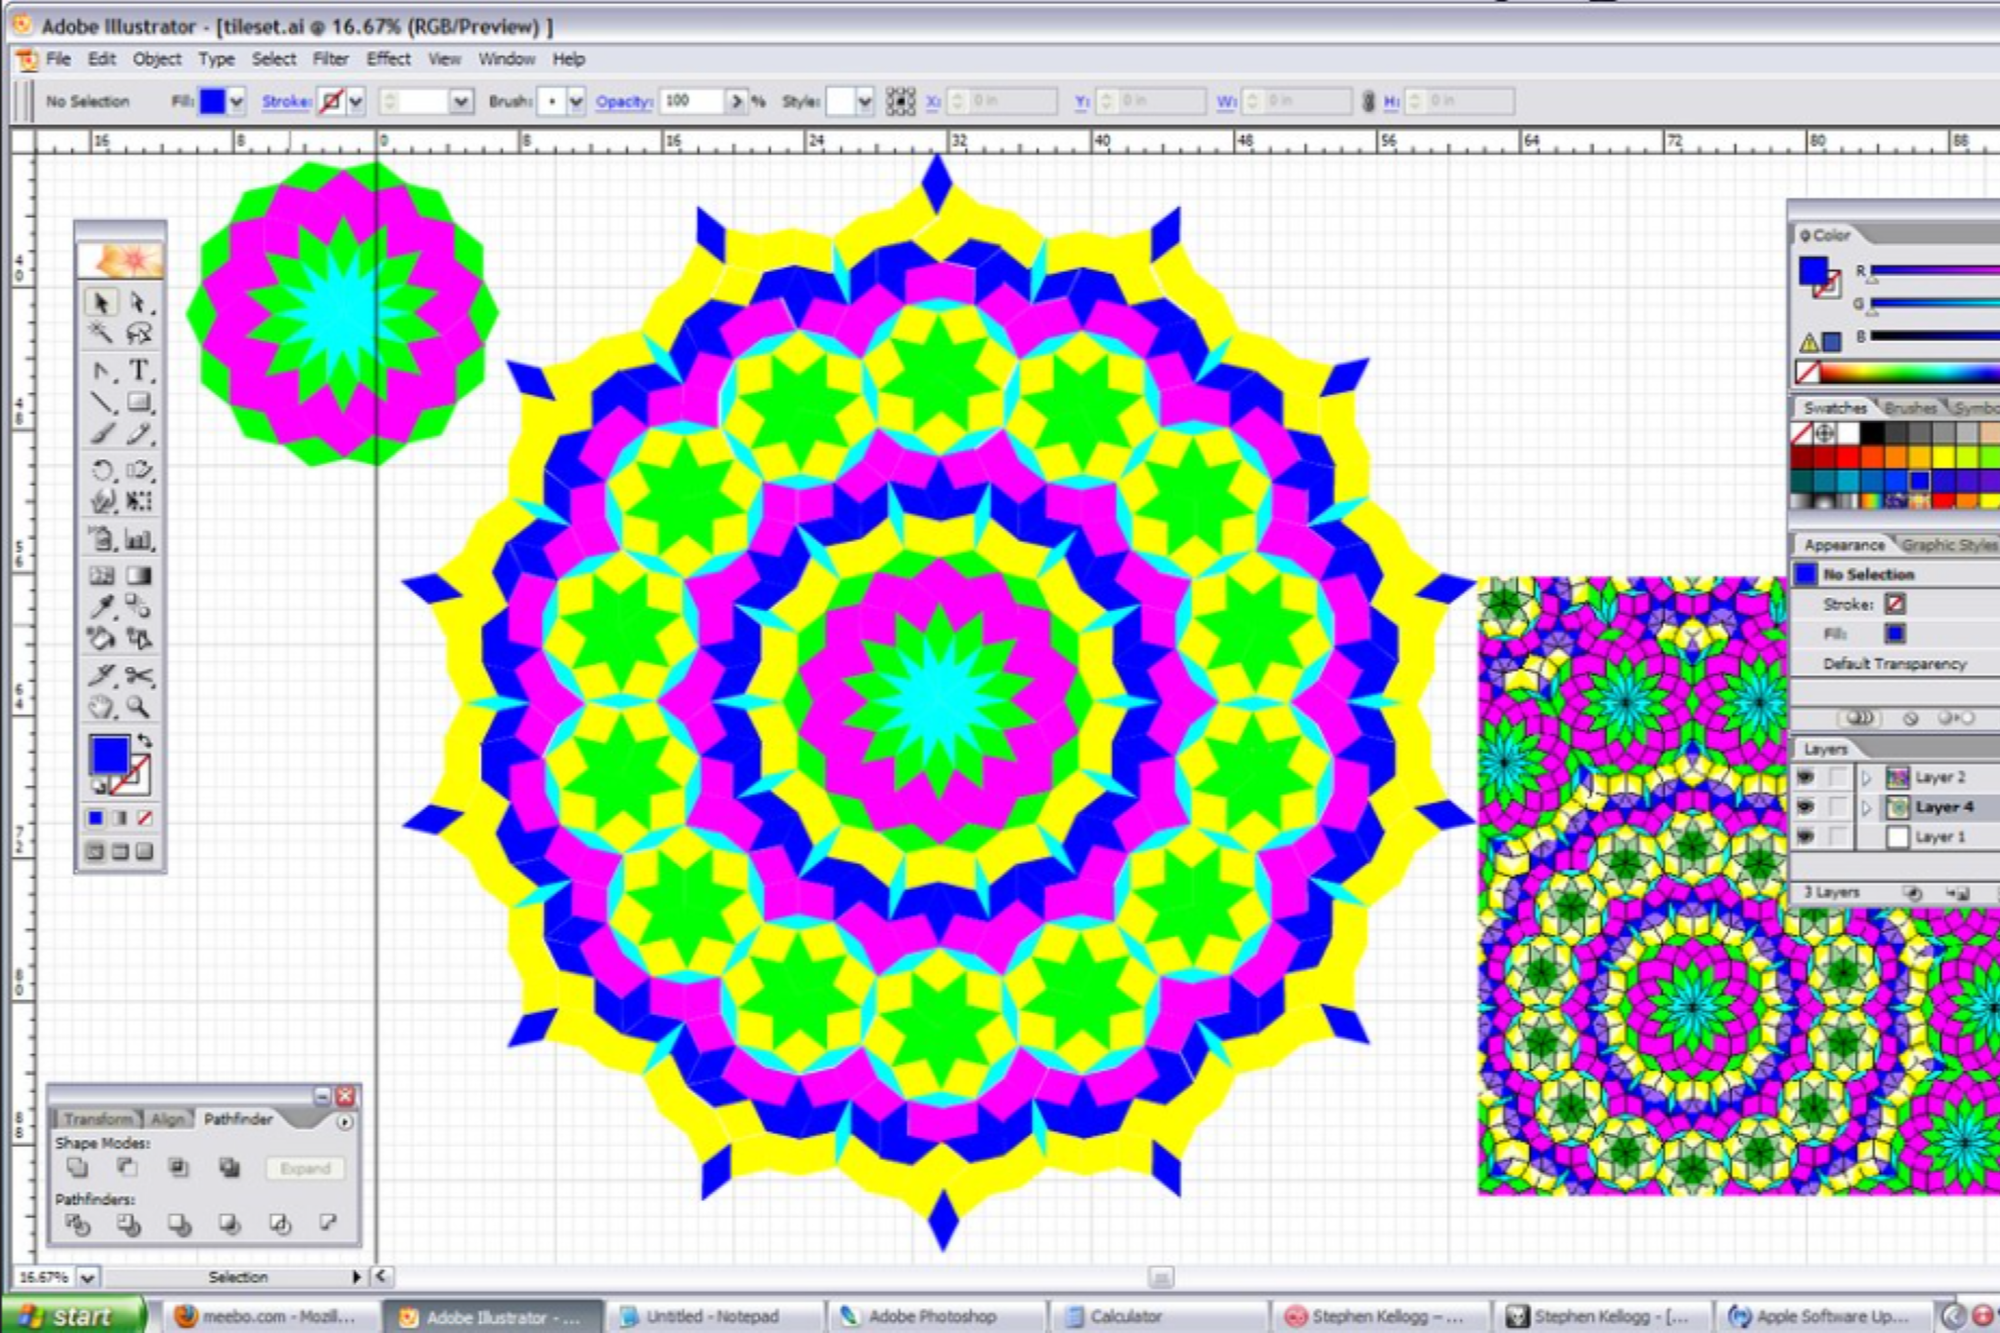Click the swap fill and stroke arrow
2000x1333 pixels.
[145, 741]
